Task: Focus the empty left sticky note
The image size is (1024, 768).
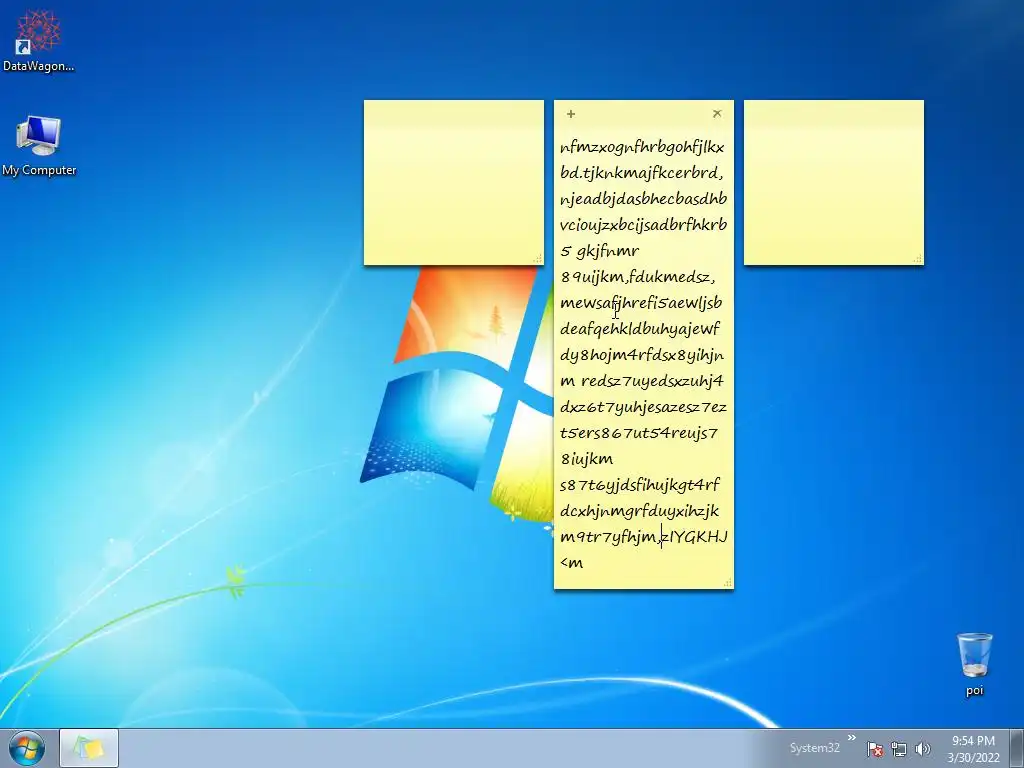Action: tap(453, 183)
